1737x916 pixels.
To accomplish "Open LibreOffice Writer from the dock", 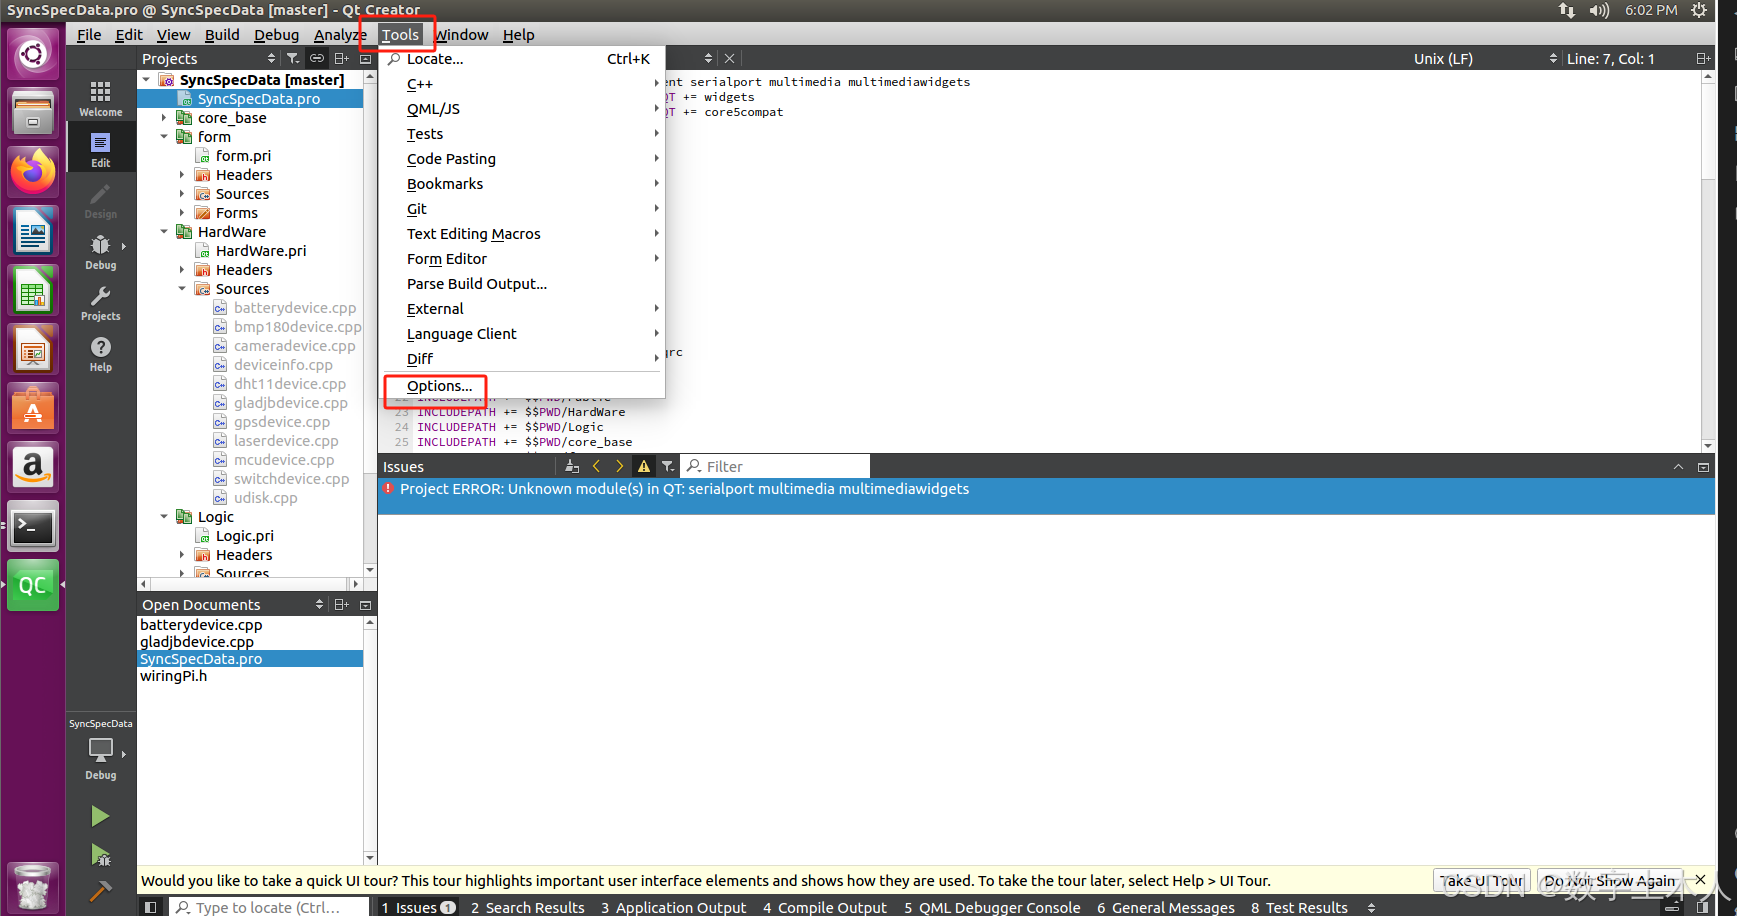I will (x=33, y=231).
